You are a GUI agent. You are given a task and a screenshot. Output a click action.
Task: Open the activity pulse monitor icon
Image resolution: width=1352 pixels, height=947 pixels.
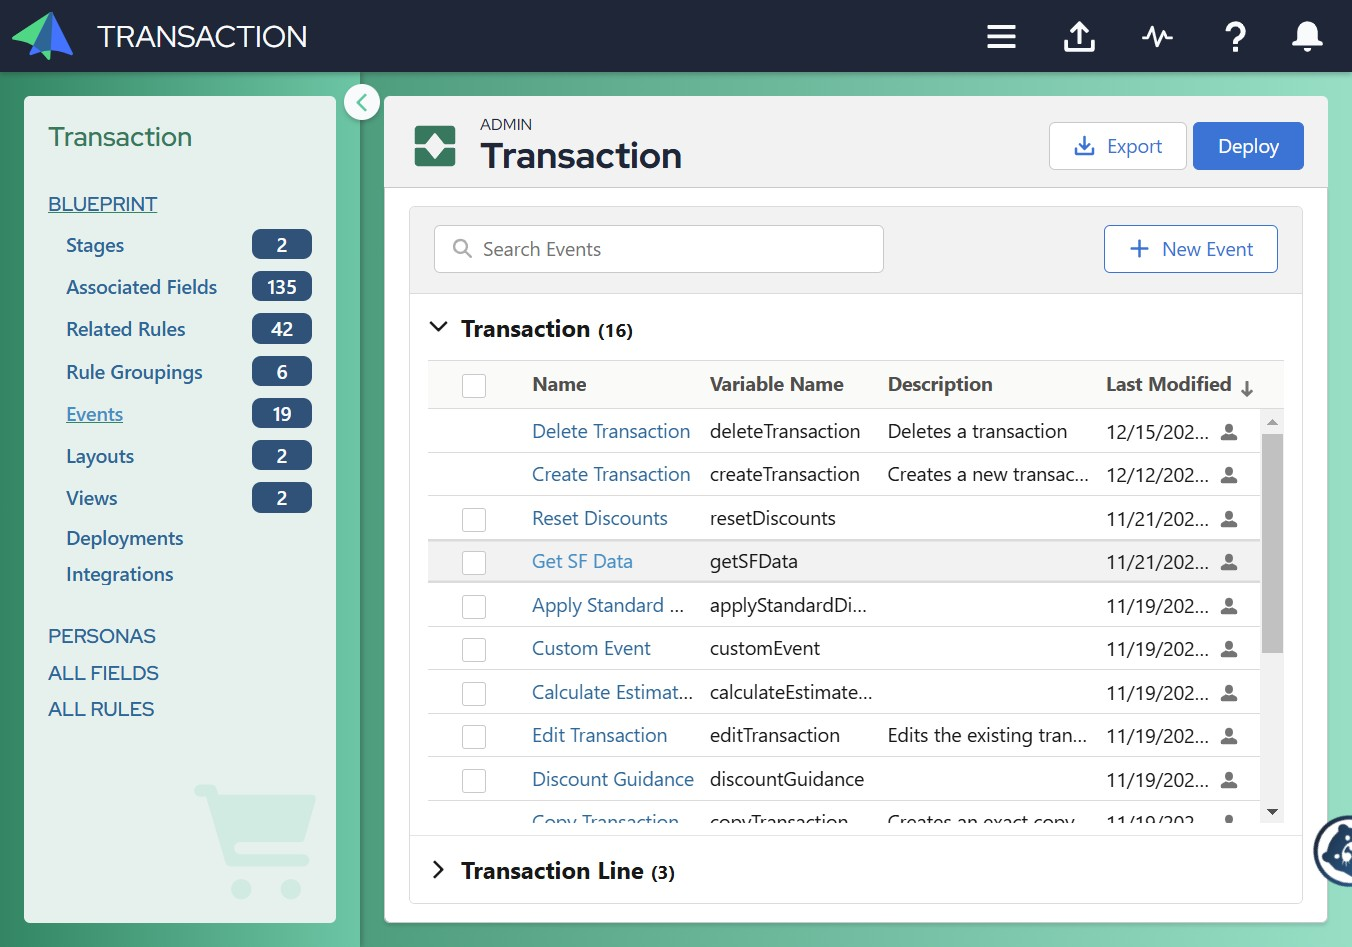click(1157, 37)
